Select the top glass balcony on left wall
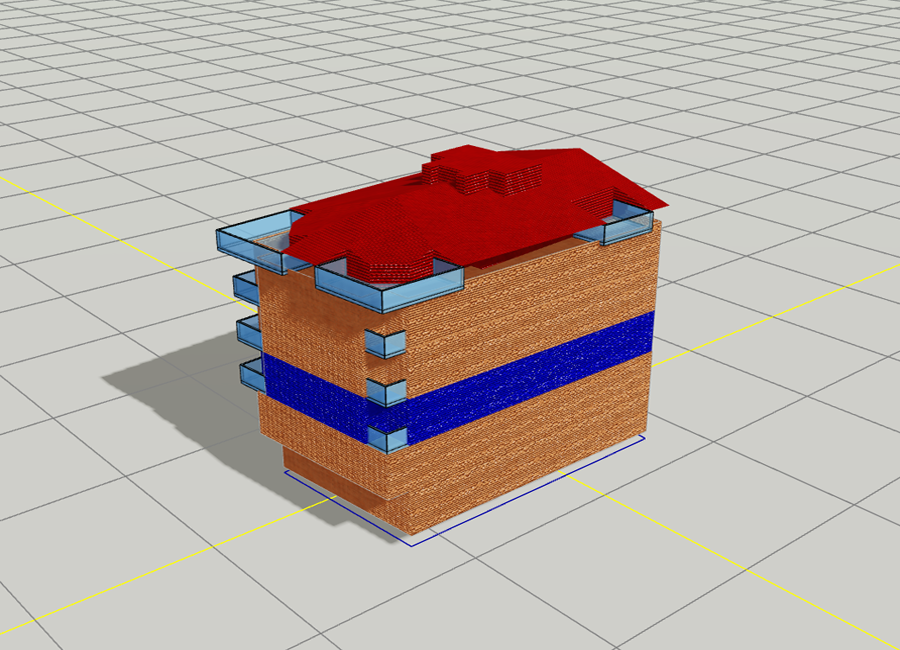This screenshot has height=650, width=900. [246, 288]
